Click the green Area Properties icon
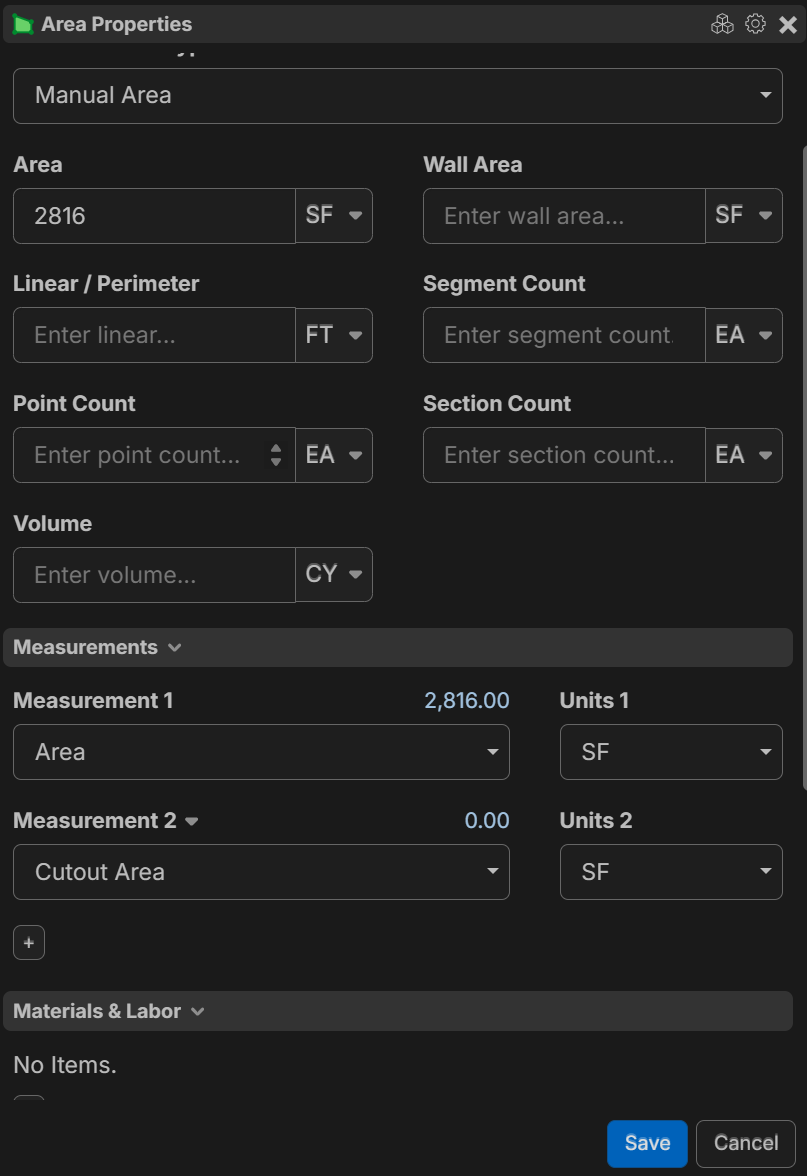Viewport: 807px width, 1176px height. (x=22, y=25)
